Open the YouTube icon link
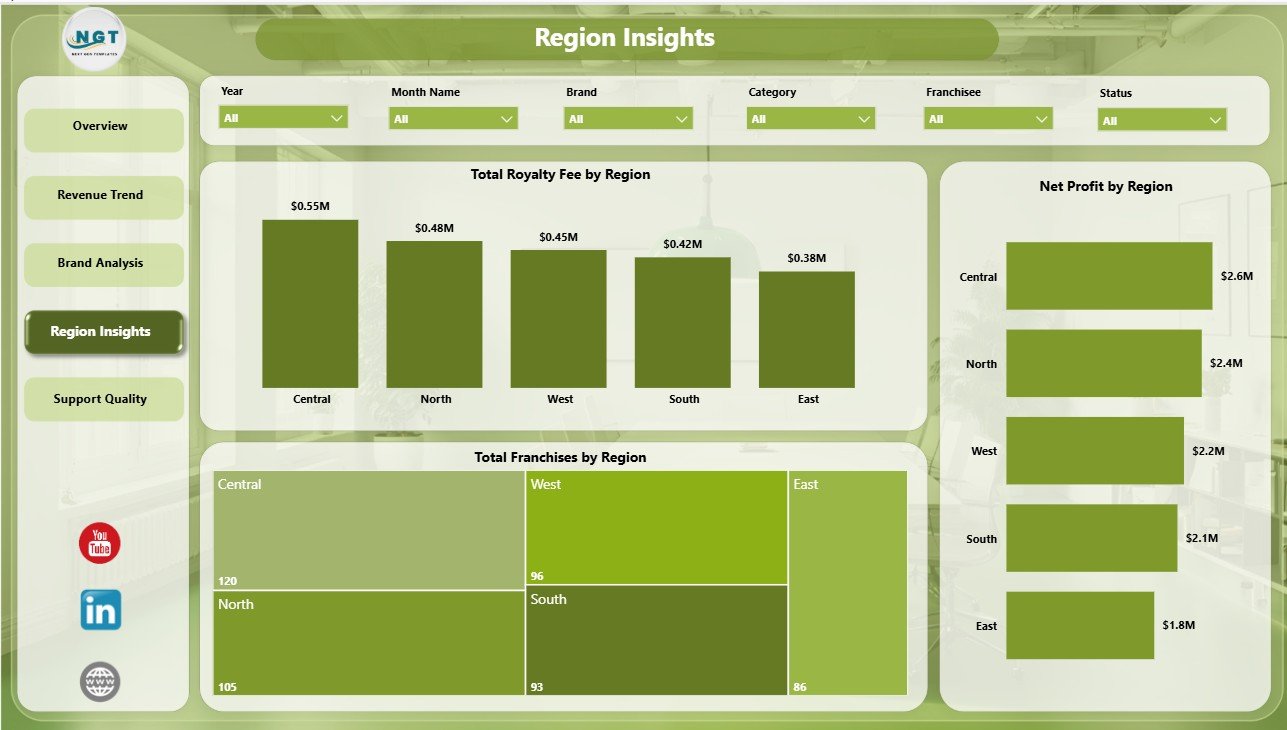Screen dimensions: 1287x730 pos(100,543)
